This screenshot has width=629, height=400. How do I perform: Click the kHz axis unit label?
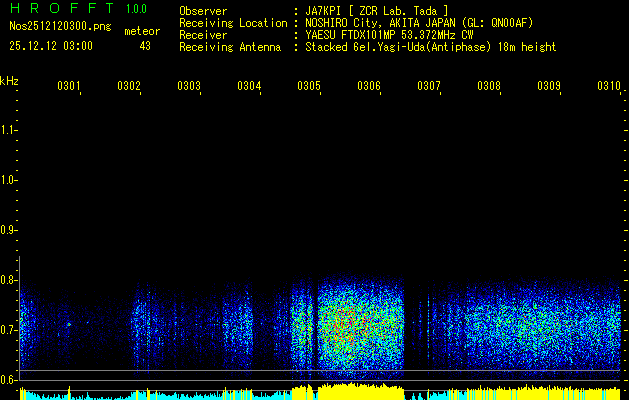click(10, 80)
